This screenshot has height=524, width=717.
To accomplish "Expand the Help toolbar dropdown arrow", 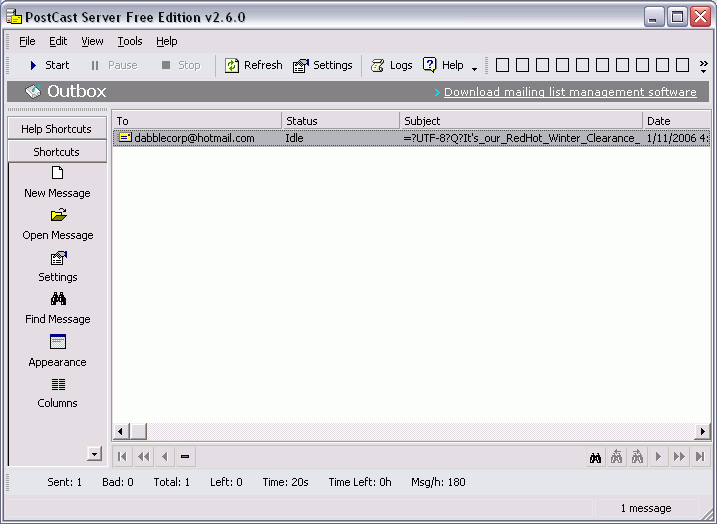I will tap(474, 69).
